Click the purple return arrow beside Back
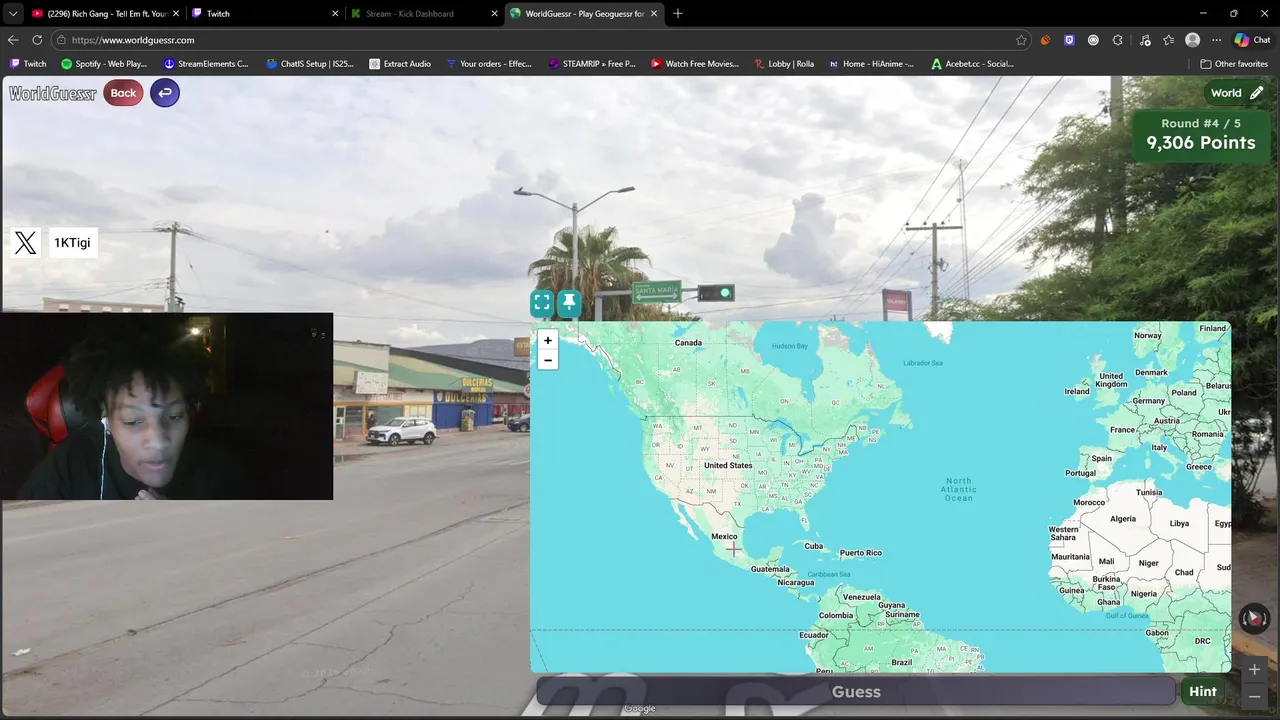This screenshot has height=720, width=1280. (x=165, y=93)
